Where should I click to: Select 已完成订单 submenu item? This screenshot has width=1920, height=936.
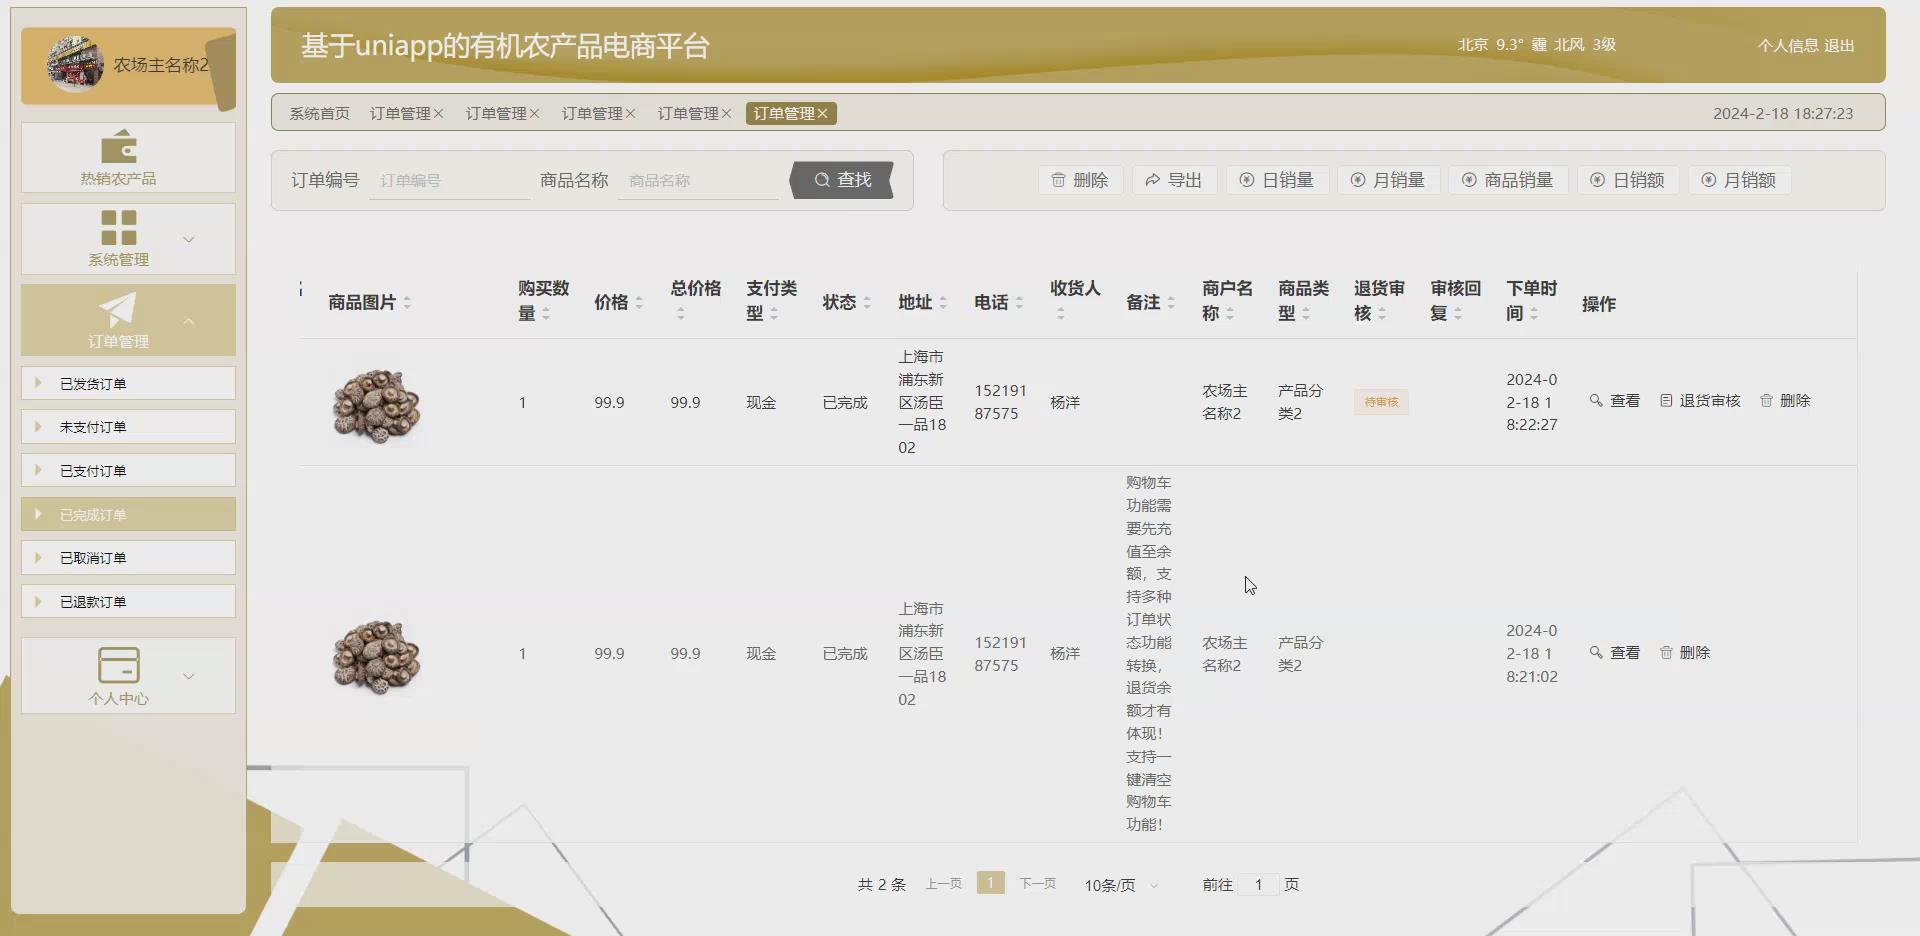coord(128,514)
